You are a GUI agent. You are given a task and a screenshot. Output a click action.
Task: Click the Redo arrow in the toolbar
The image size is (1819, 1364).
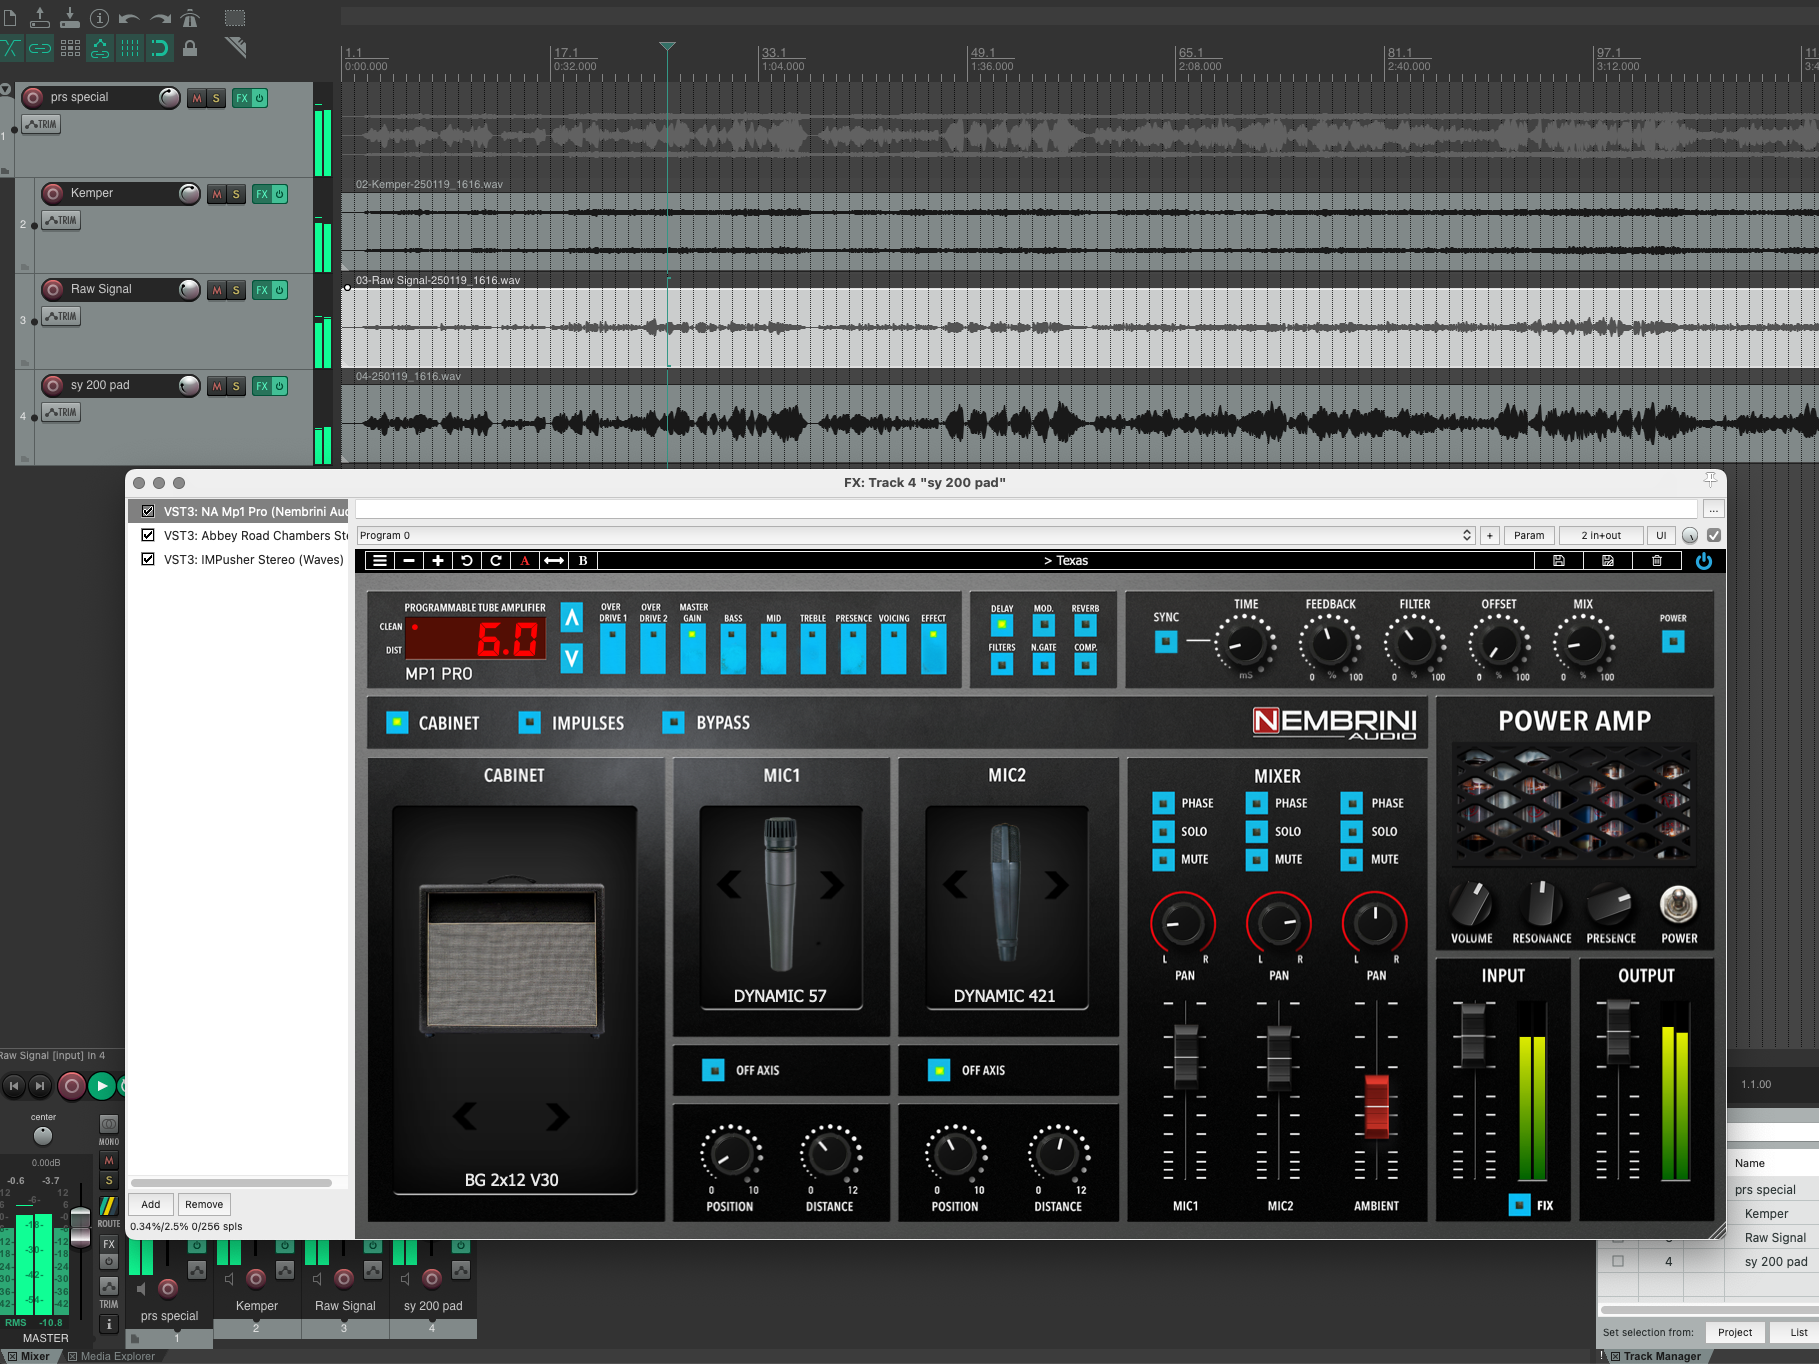click(160, 18)
